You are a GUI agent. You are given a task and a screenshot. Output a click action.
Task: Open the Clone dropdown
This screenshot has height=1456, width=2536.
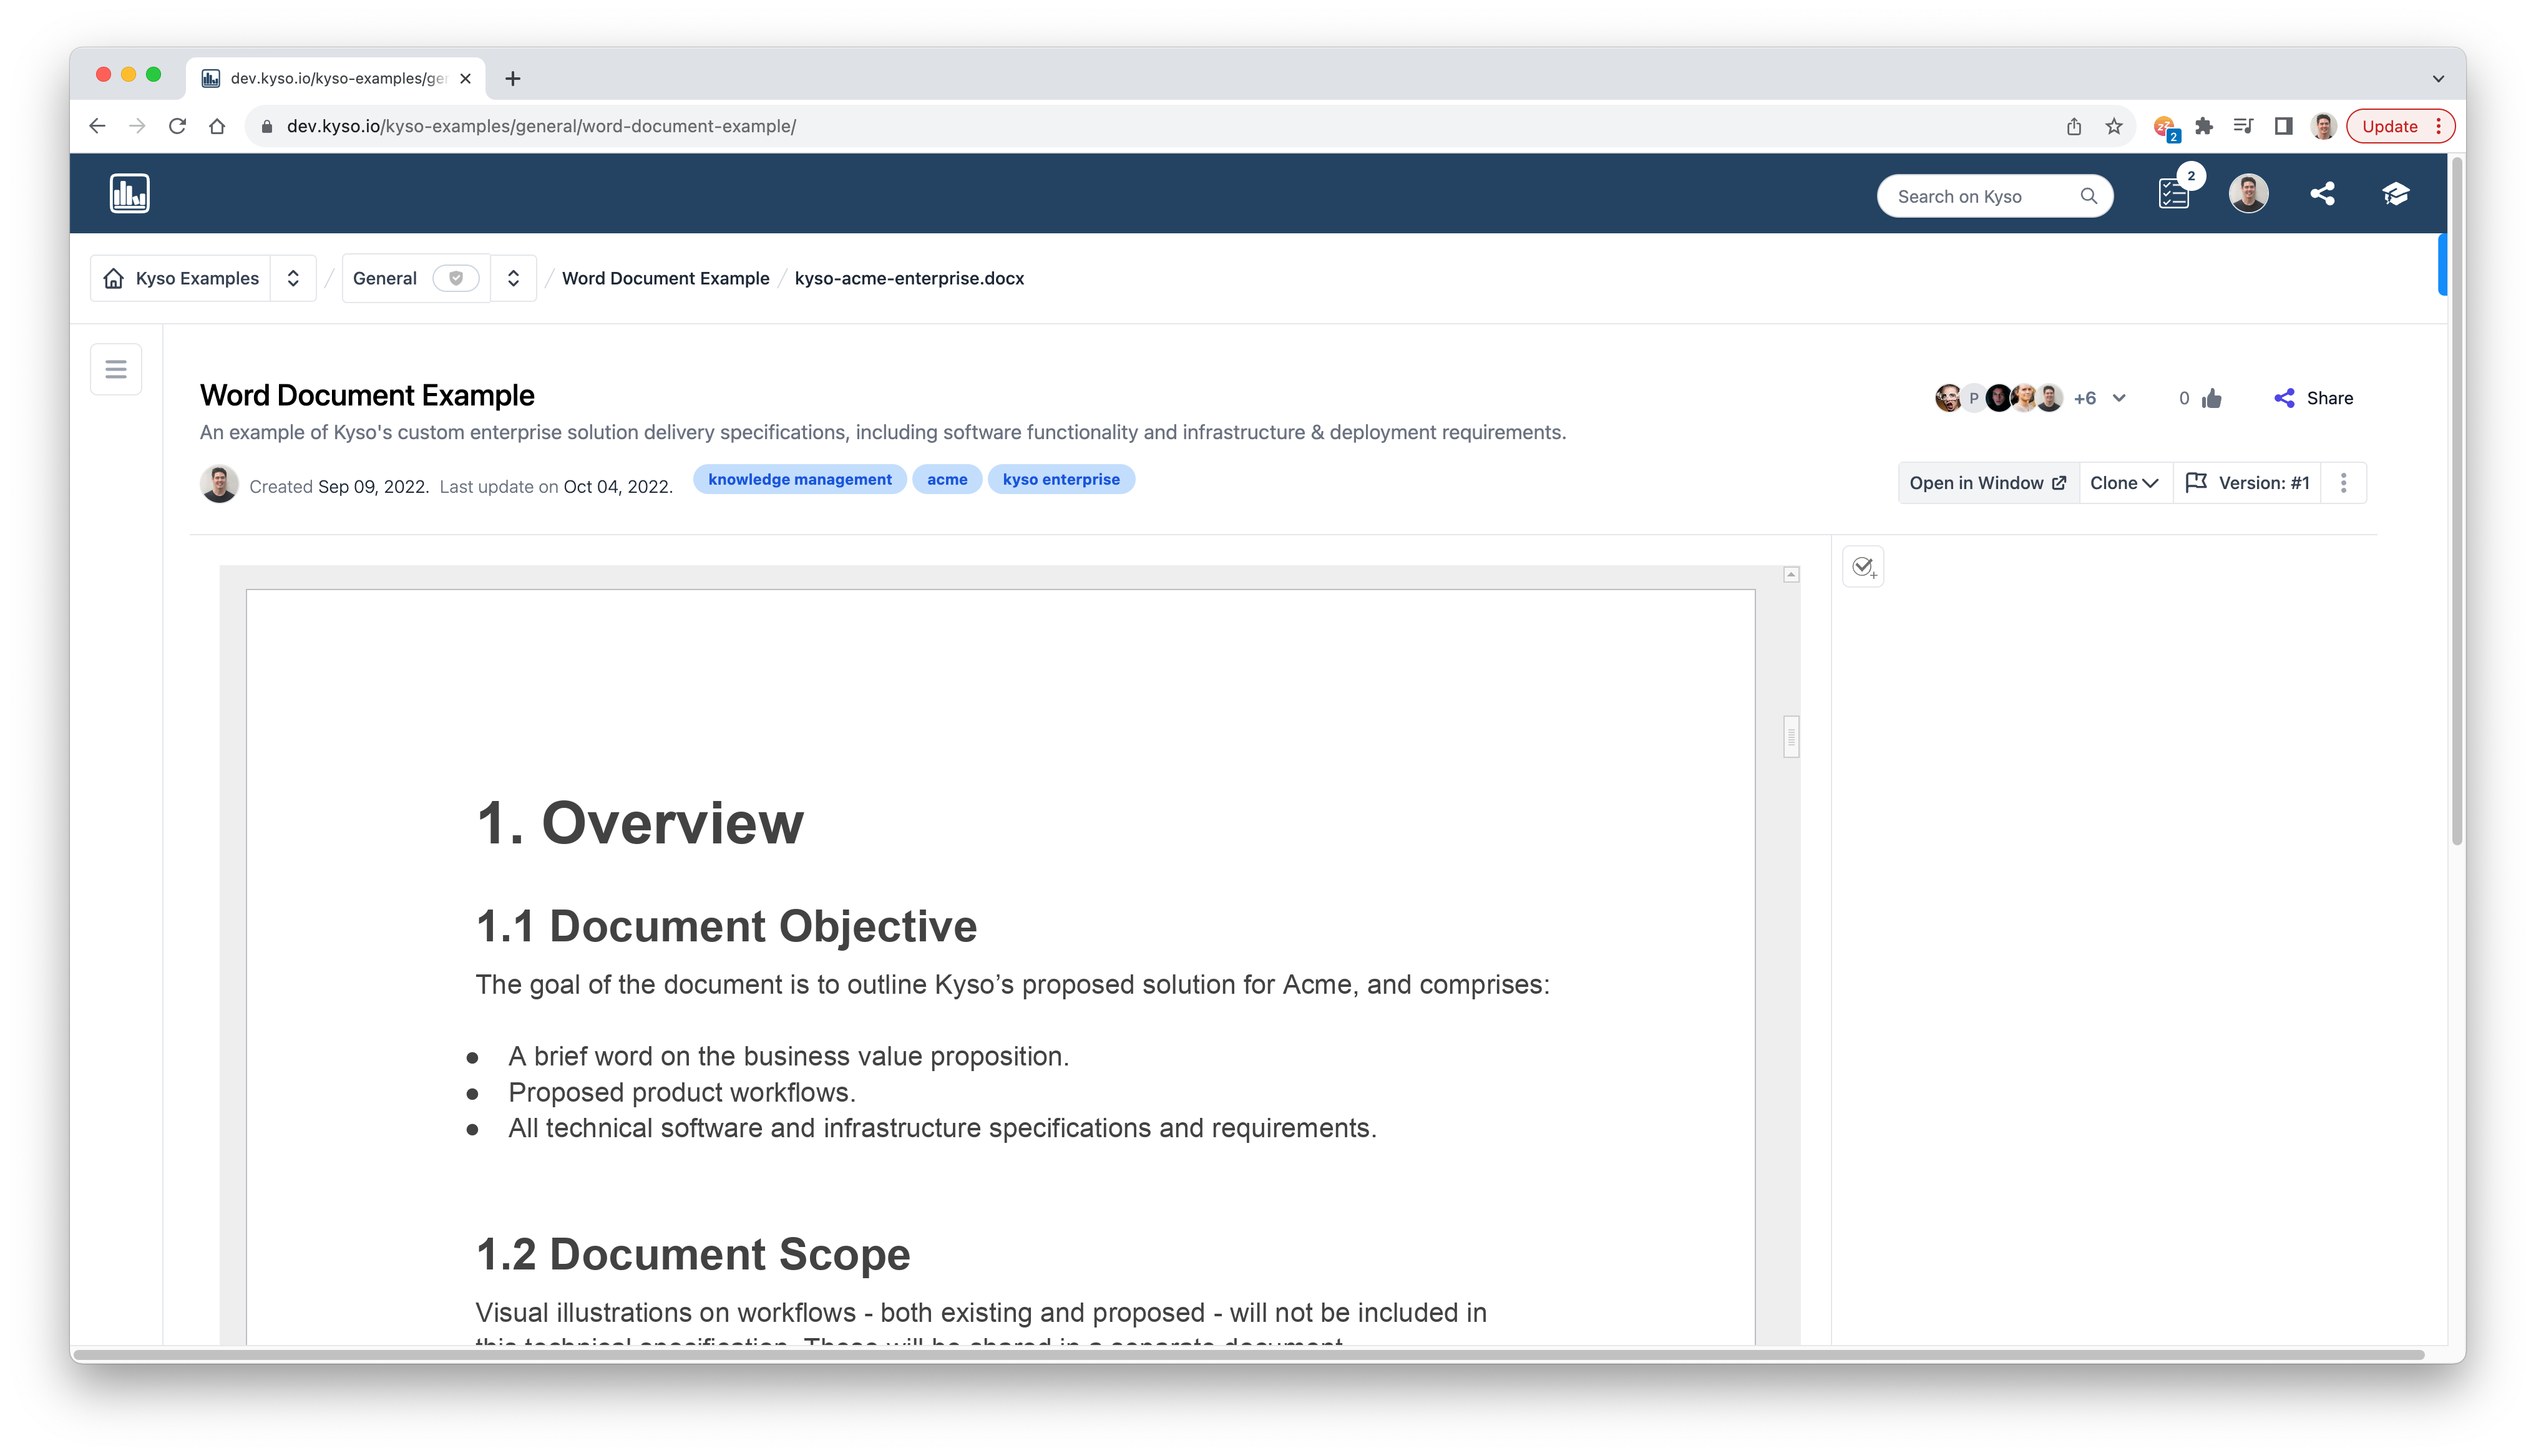click(x=2125, y=483)
